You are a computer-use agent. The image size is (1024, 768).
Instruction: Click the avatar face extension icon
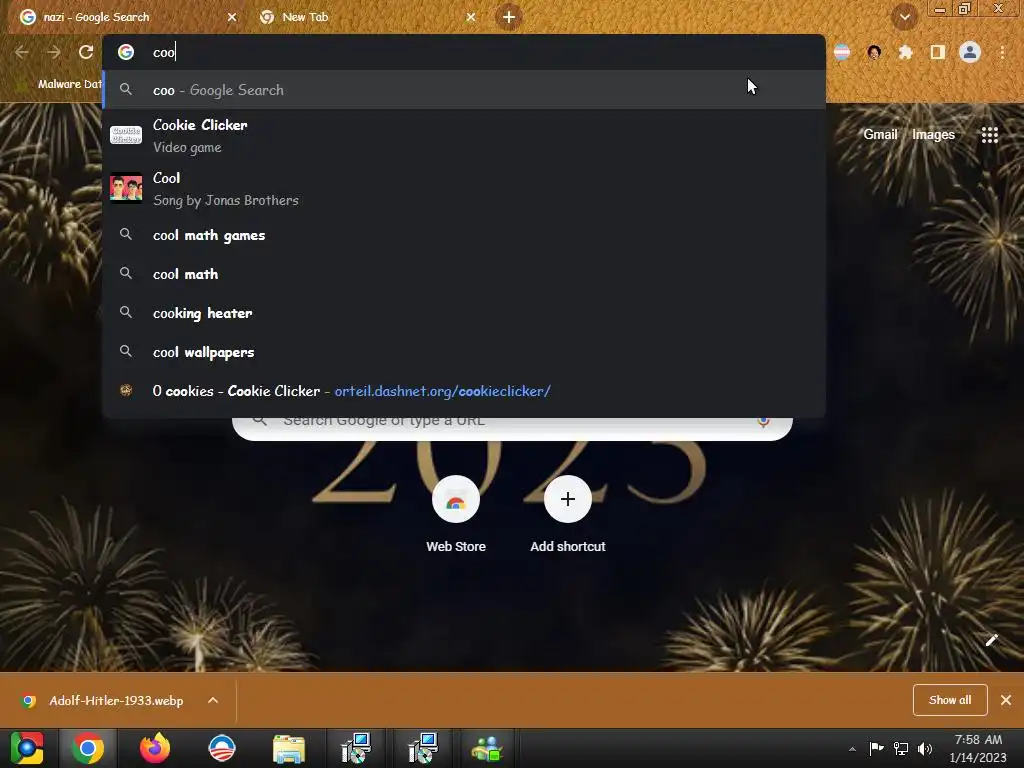coord(874,52)
